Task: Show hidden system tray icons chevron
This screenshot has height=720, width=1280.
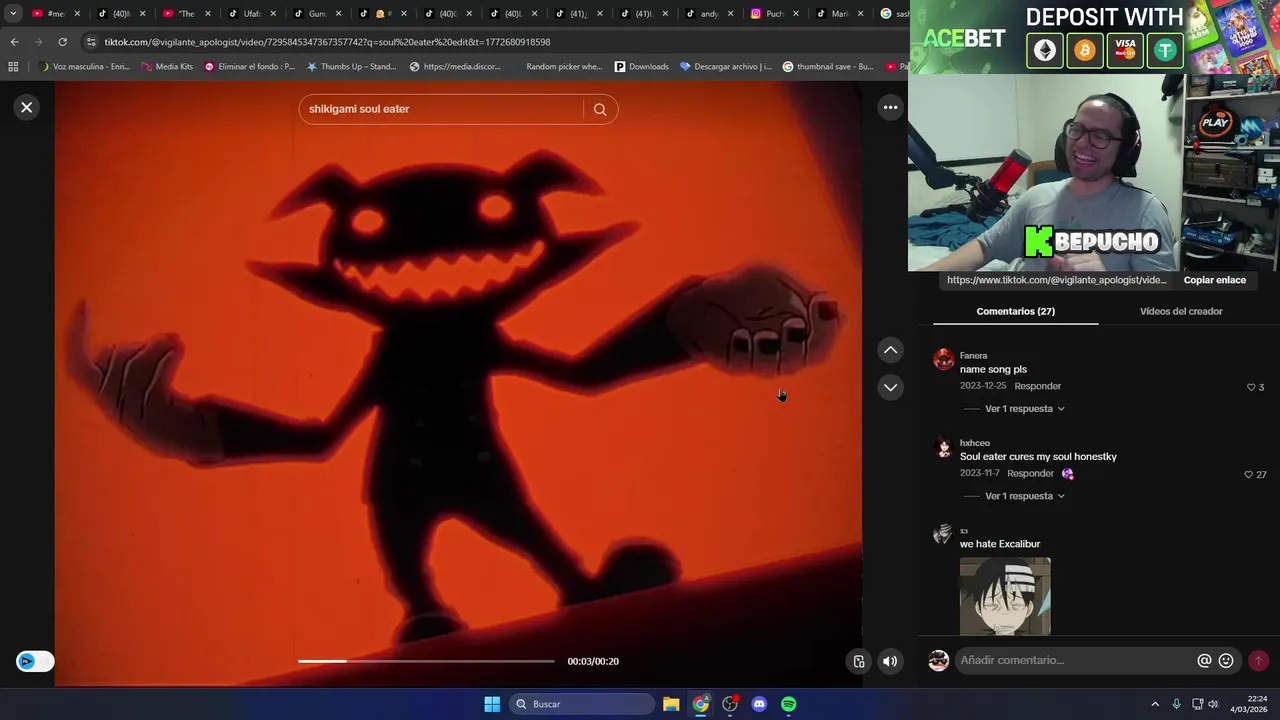Action: [1155, 704]
